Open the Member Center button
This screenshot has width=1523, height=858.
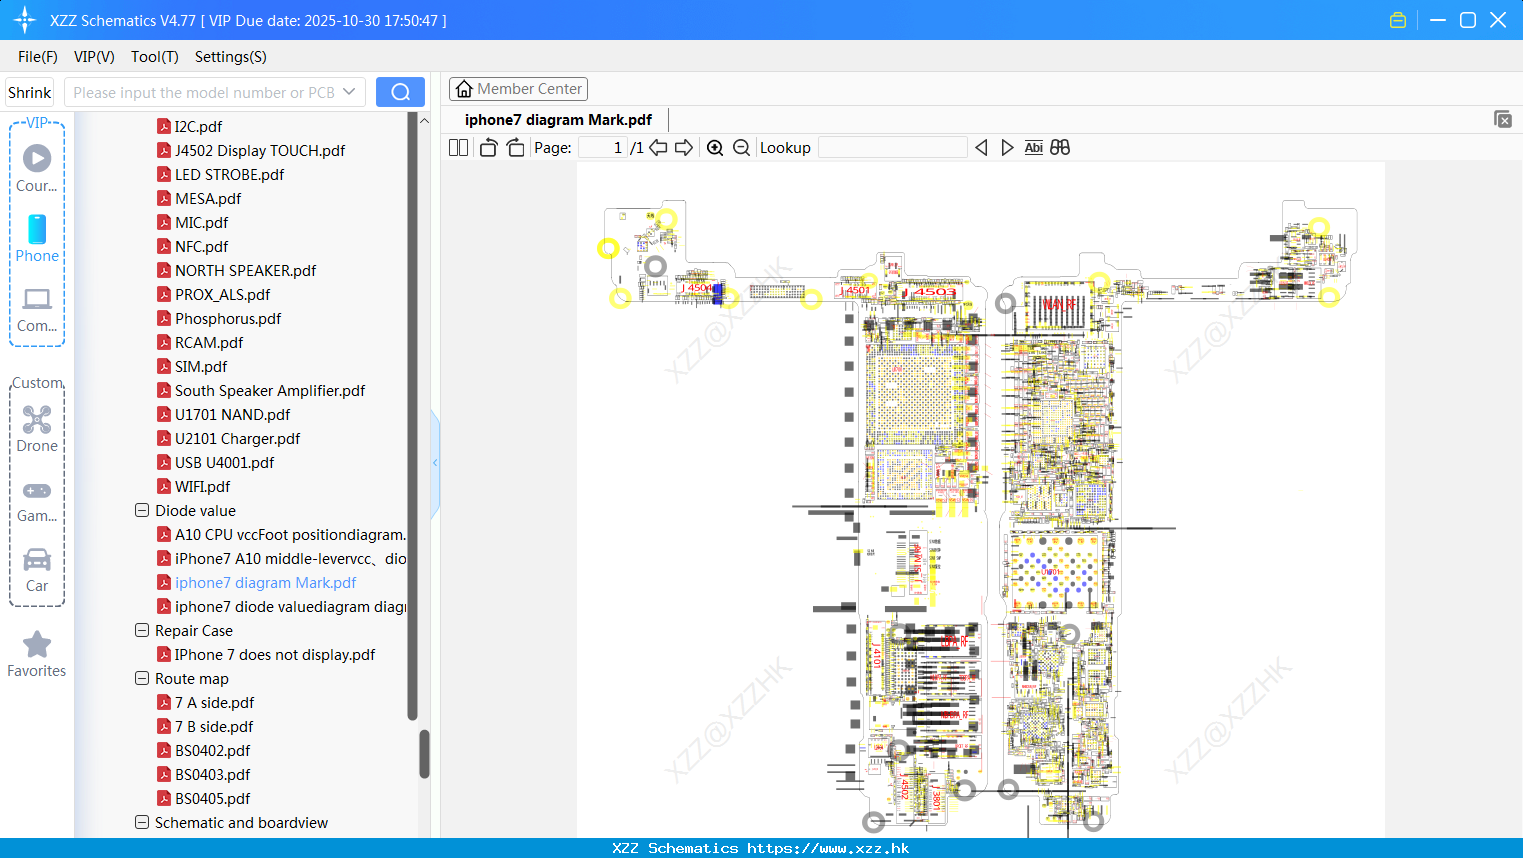[x=518, y=89]
